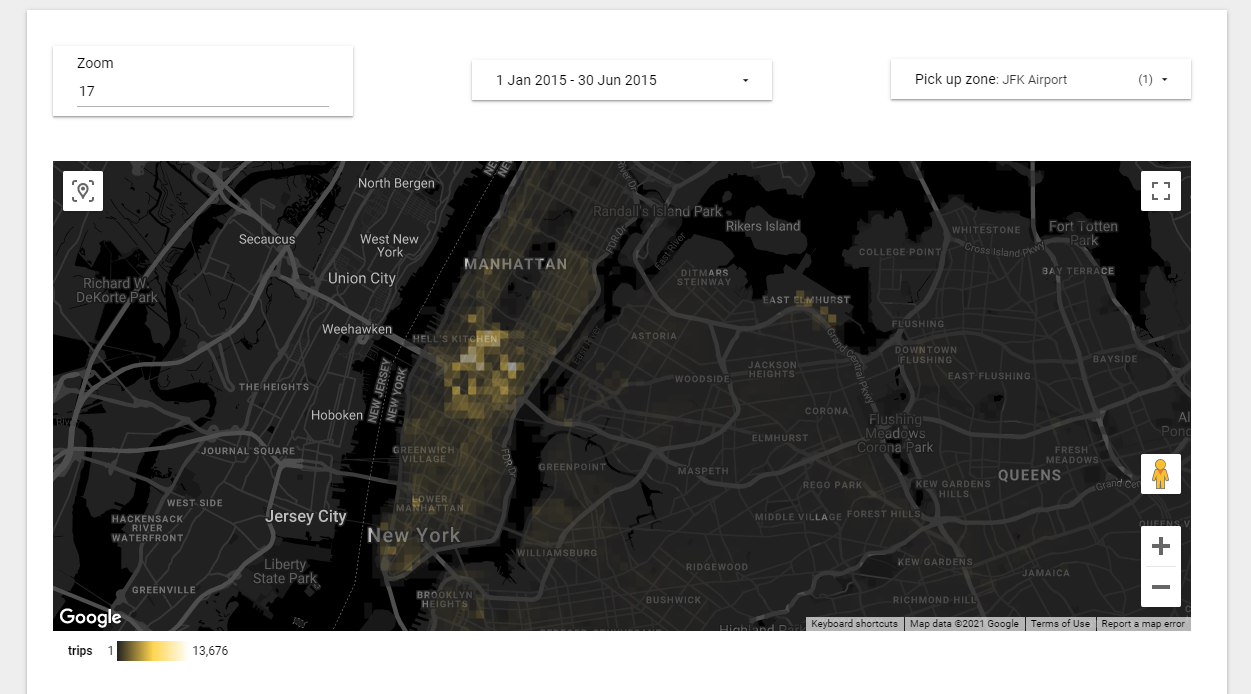The width and height of the screenshot is (1251, 694).
Task: Open the Pick up zone dropdown
Action: [x=1041, y=79]
